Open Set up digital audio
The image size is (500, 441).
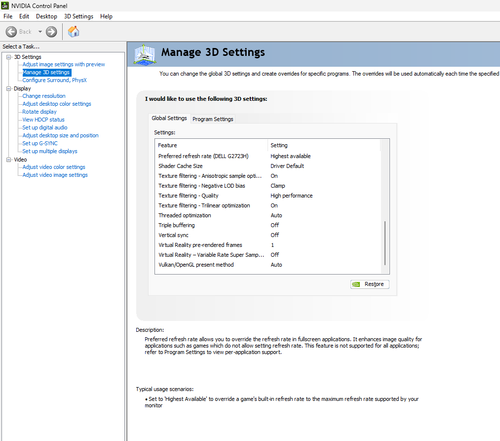[45, 128]
